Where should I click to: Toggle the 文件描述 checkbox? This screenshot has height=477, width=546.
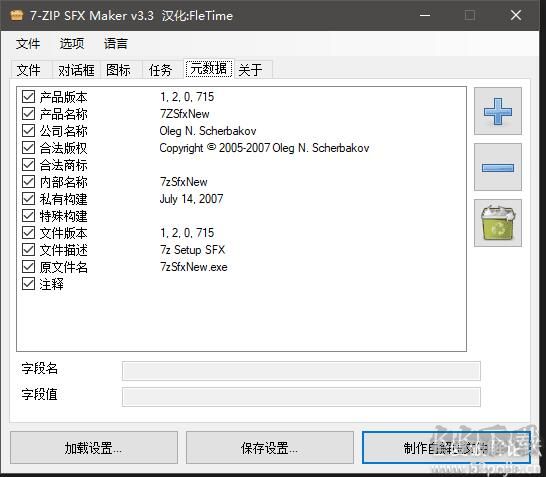point(28,250)
